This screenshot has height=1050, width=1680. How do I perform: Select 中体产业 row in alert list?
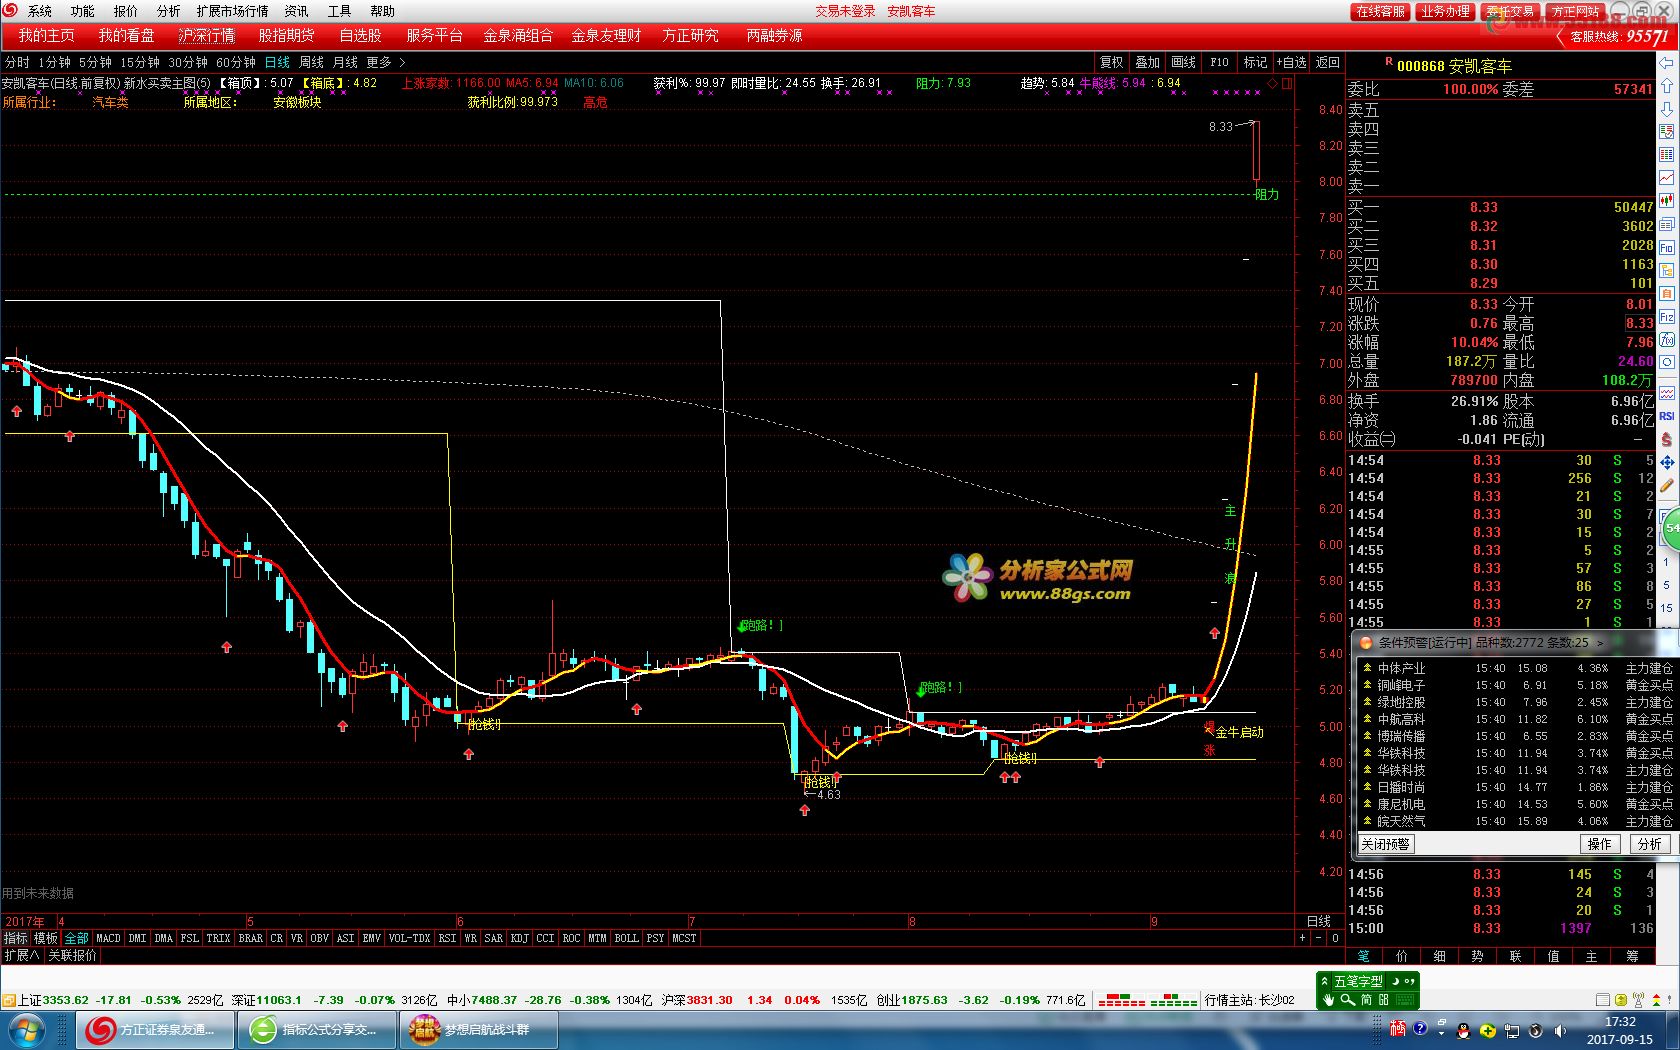pos(1517,668)
